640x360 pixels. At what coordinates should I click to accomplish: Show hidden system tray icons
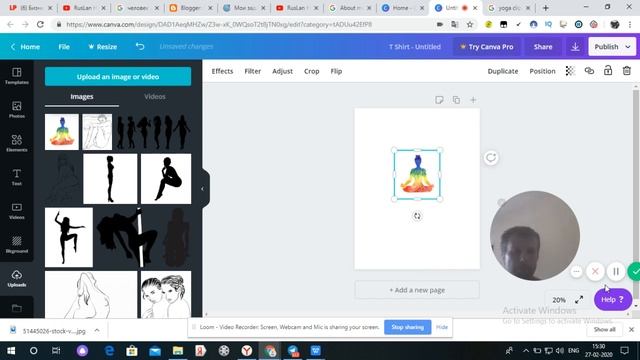coord(525,351)
